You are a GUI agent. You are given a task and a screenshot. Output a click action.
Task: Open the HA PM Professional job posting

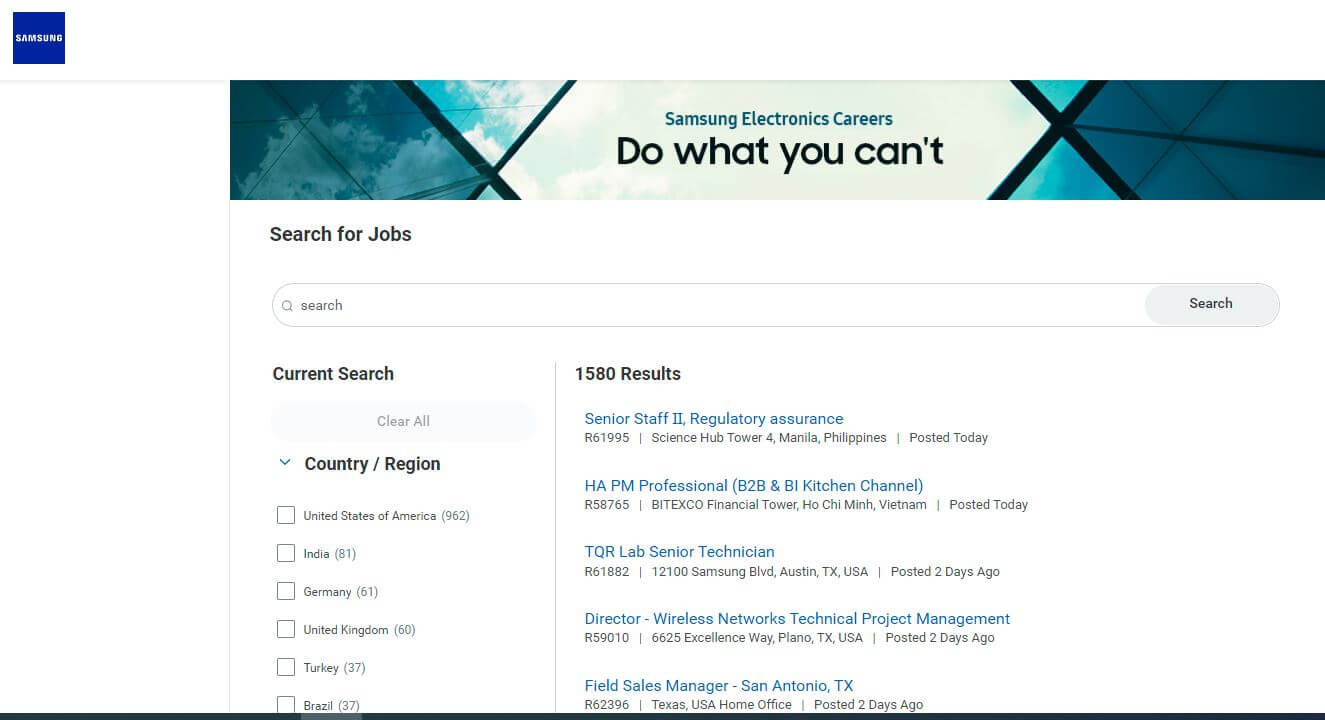tap(754, 485)
